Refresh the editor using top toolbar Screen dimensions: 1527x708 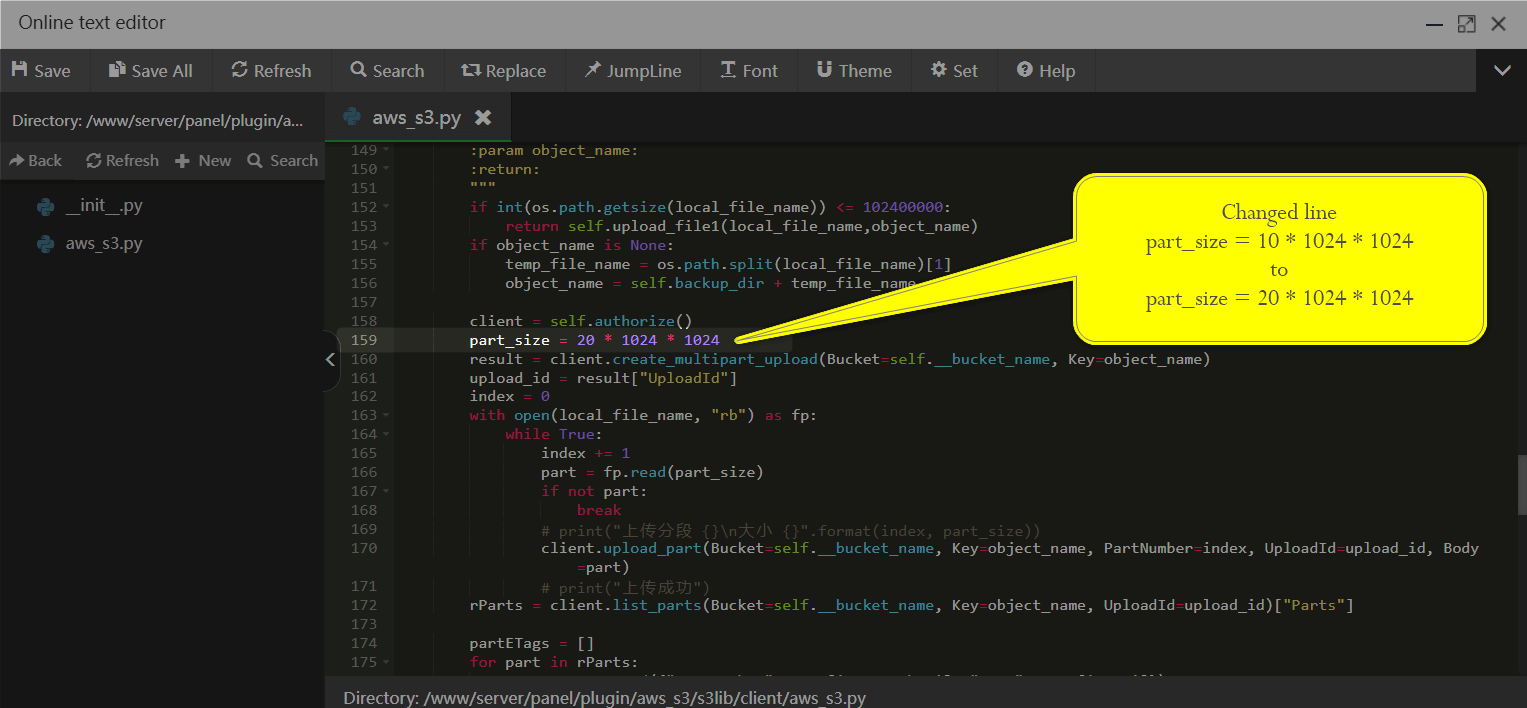(x=271, y=71)
